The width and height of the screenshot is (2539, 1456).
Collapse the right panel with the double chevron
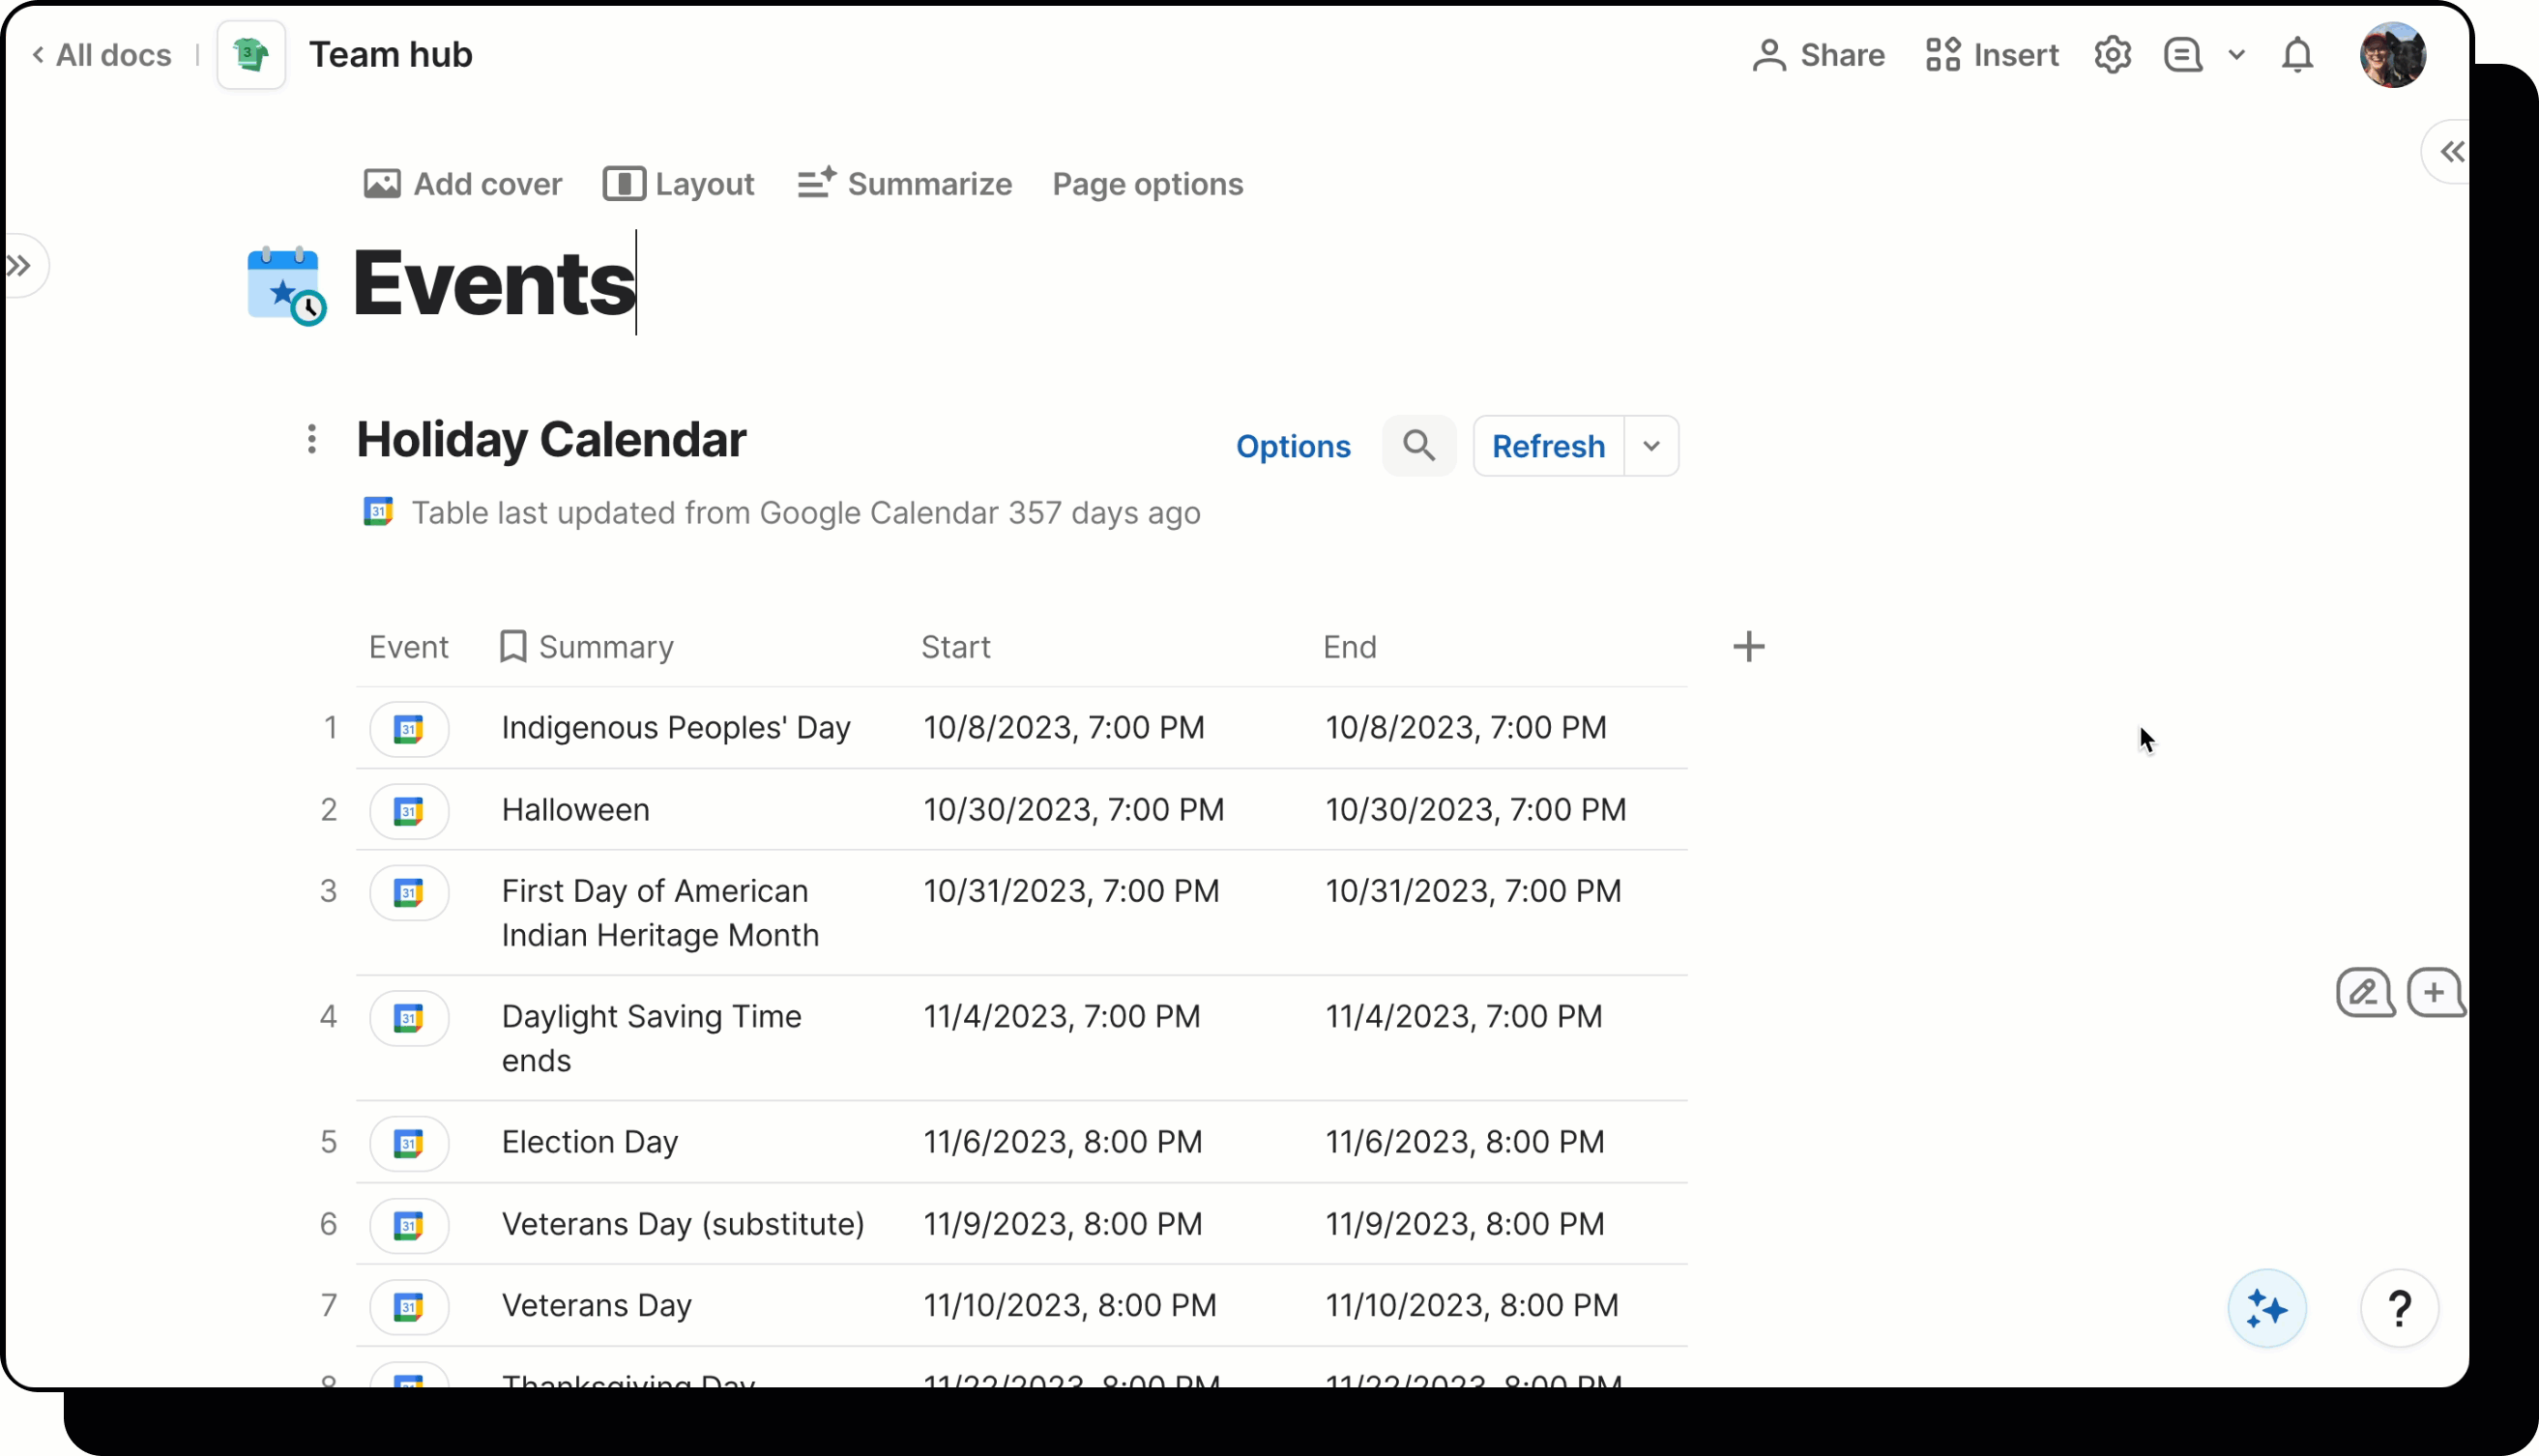click(2452, 151)
